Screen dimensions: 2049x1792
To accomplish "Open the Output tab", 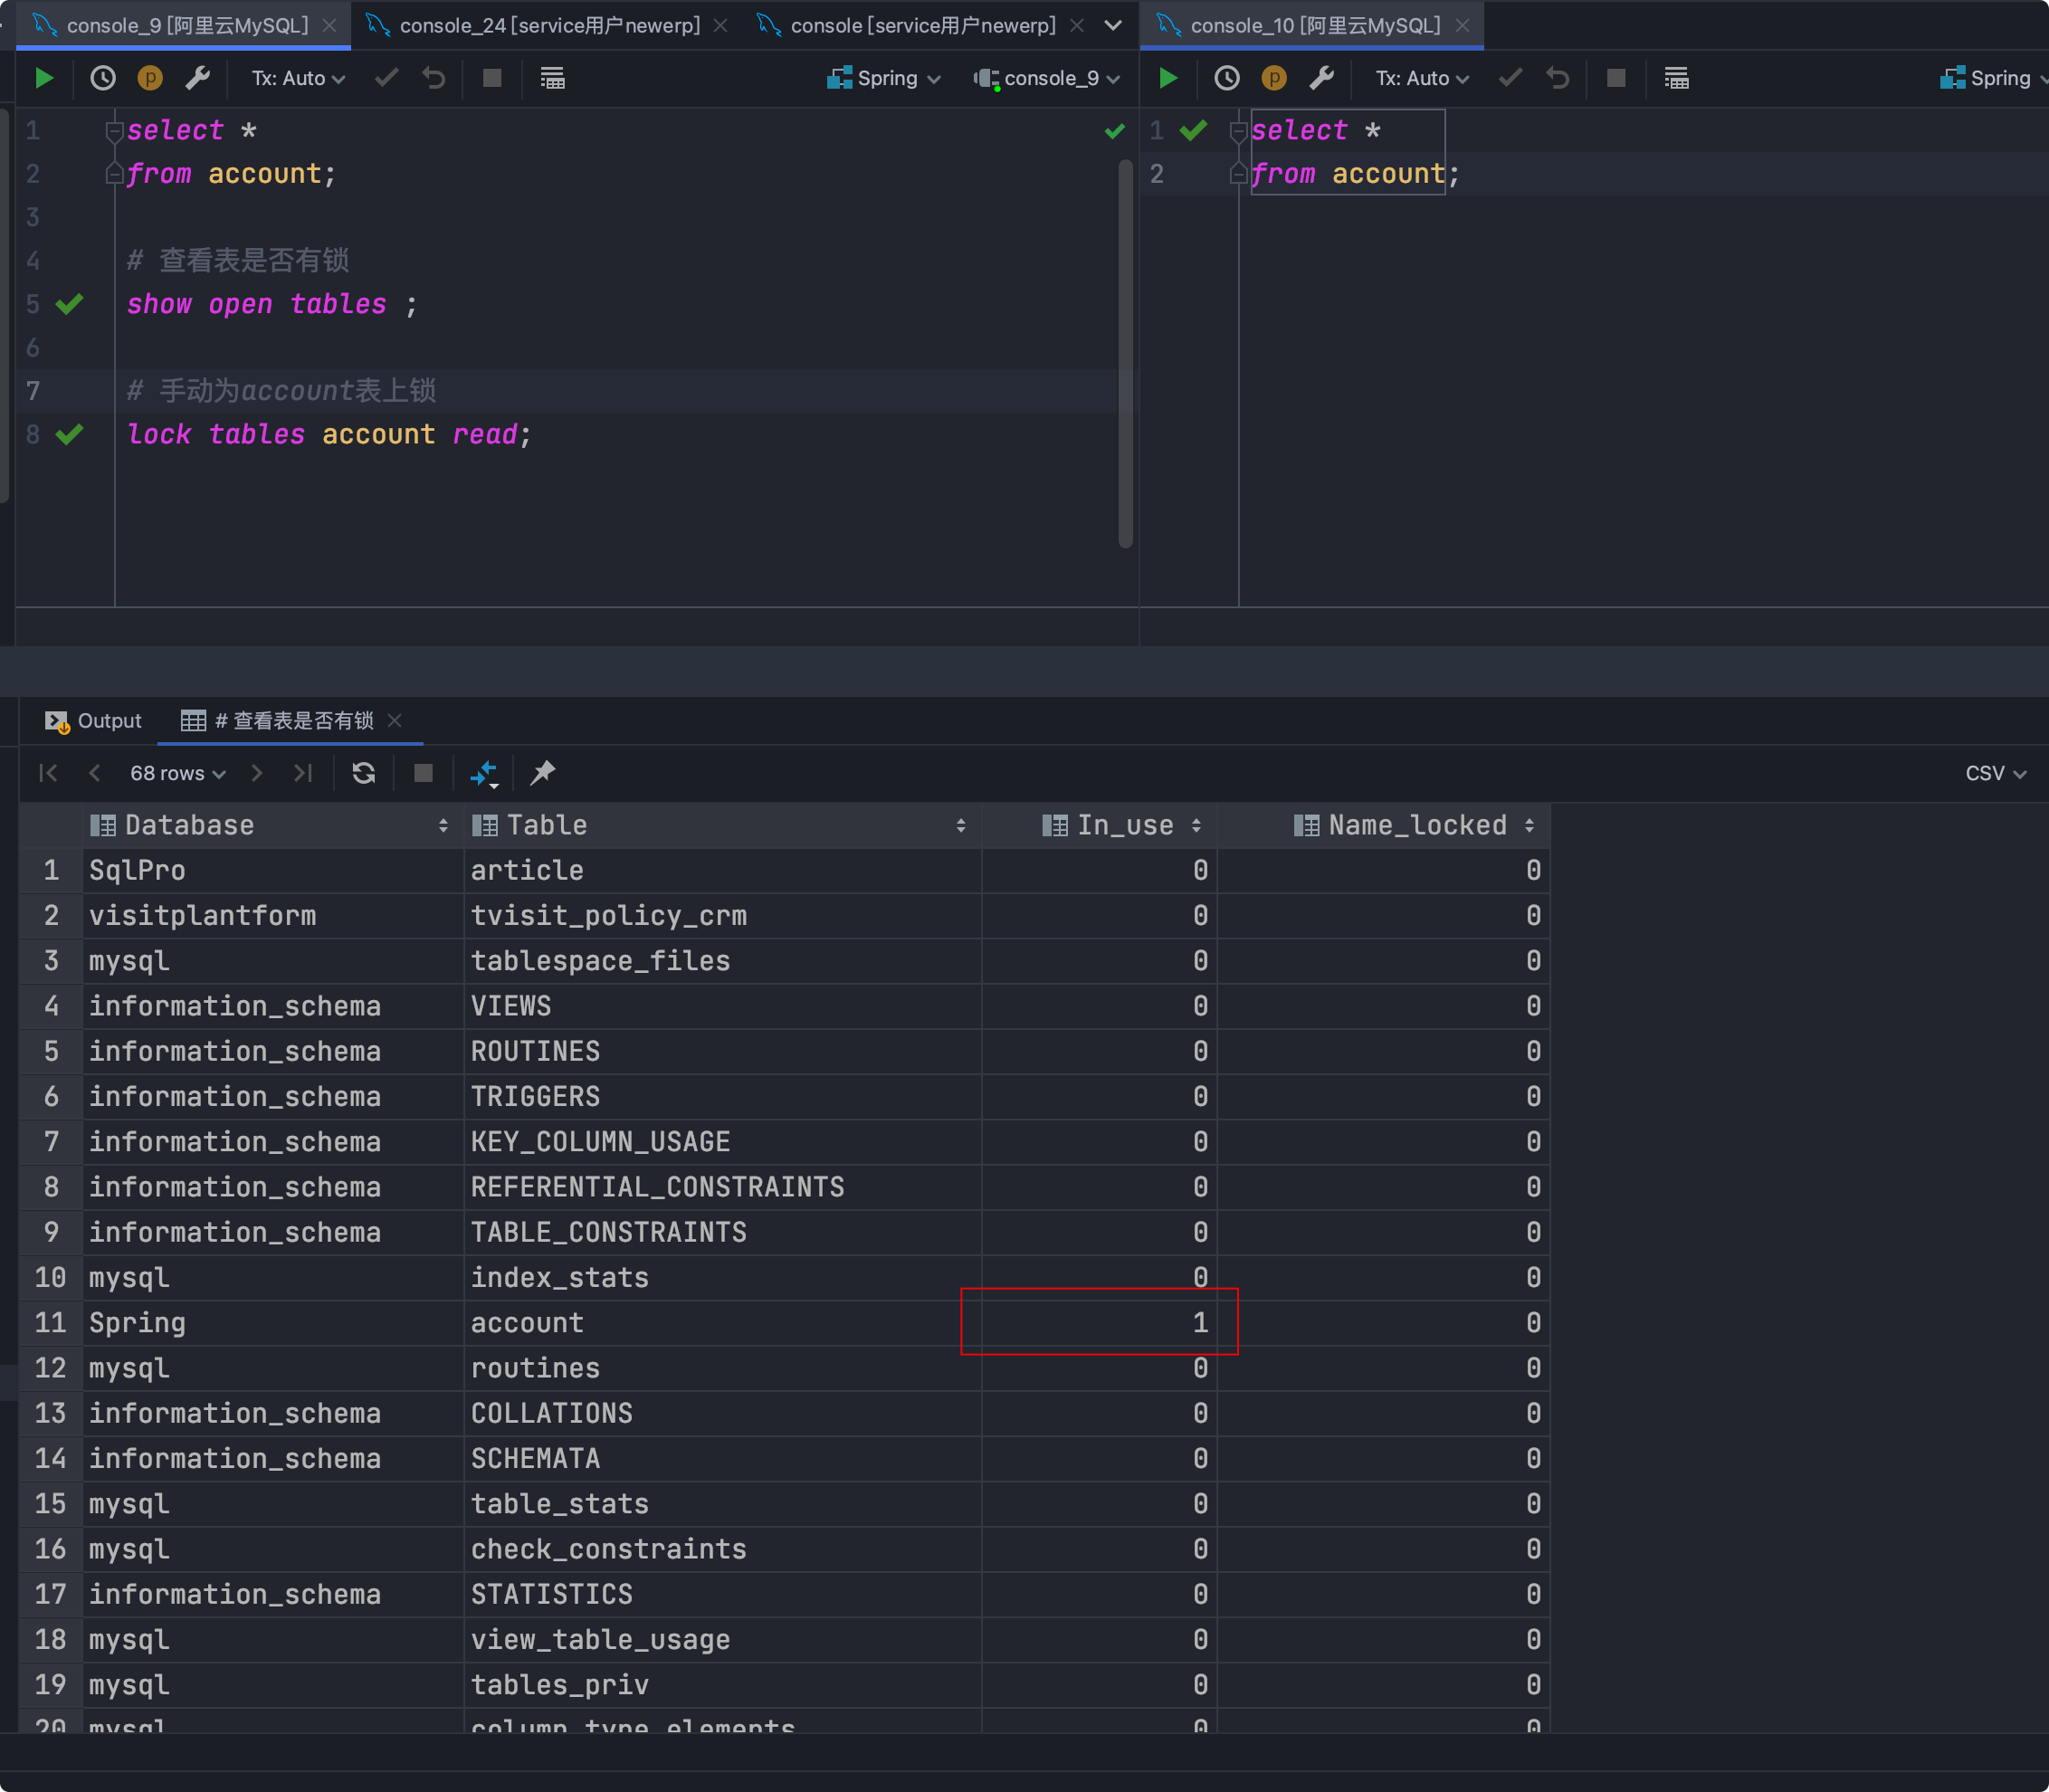I will (94, 721).
